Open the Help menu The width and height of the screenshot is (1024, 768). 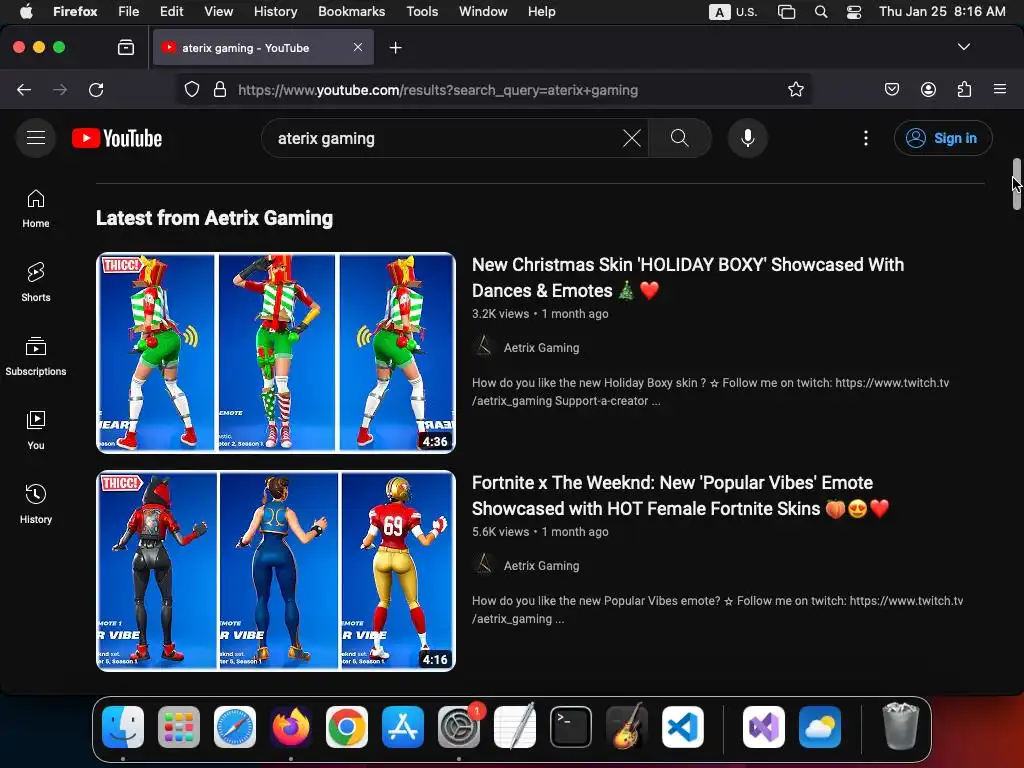pyautogui.click(x=541, y=12)
